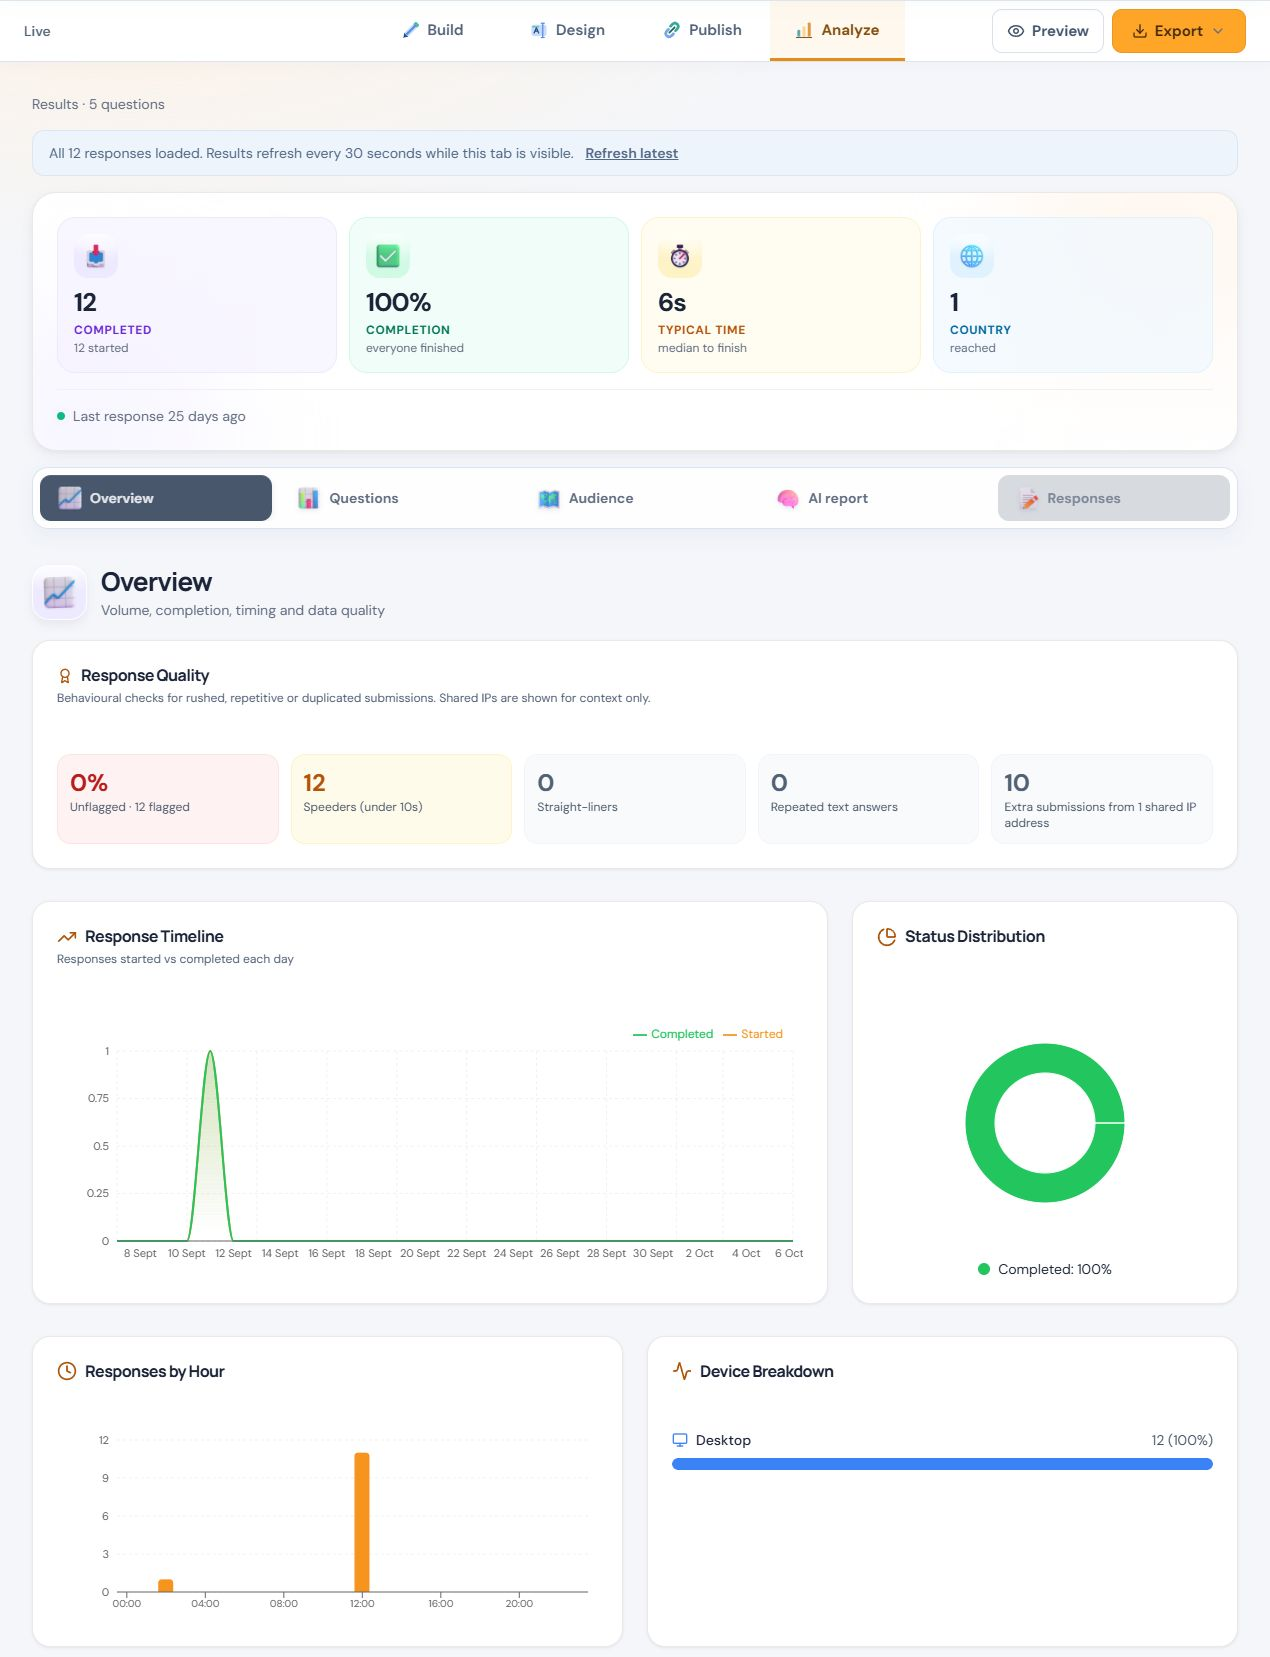The height and width of the screenshot is (1657, 1270).
Task: Click the green checkmark Completion icon
Action: pyautogui.click(x=388, y=257)
